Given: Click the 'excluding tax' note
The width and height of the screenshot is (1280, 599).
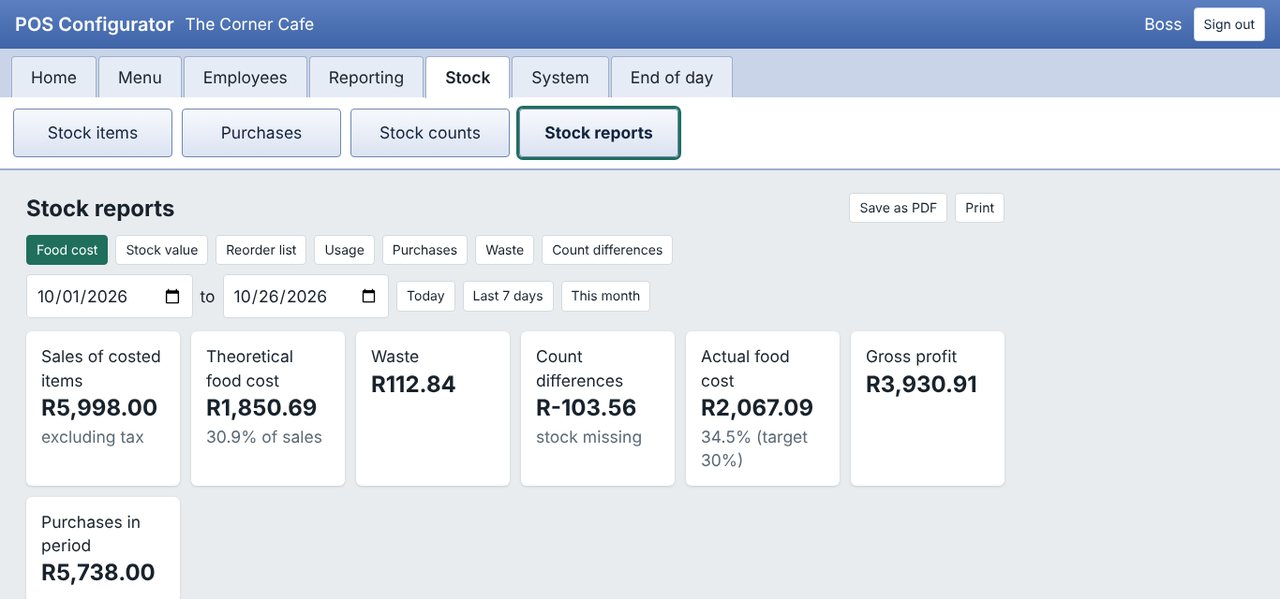Looking at the screenshot, I should pyautogui.click(x=92, y=437).
